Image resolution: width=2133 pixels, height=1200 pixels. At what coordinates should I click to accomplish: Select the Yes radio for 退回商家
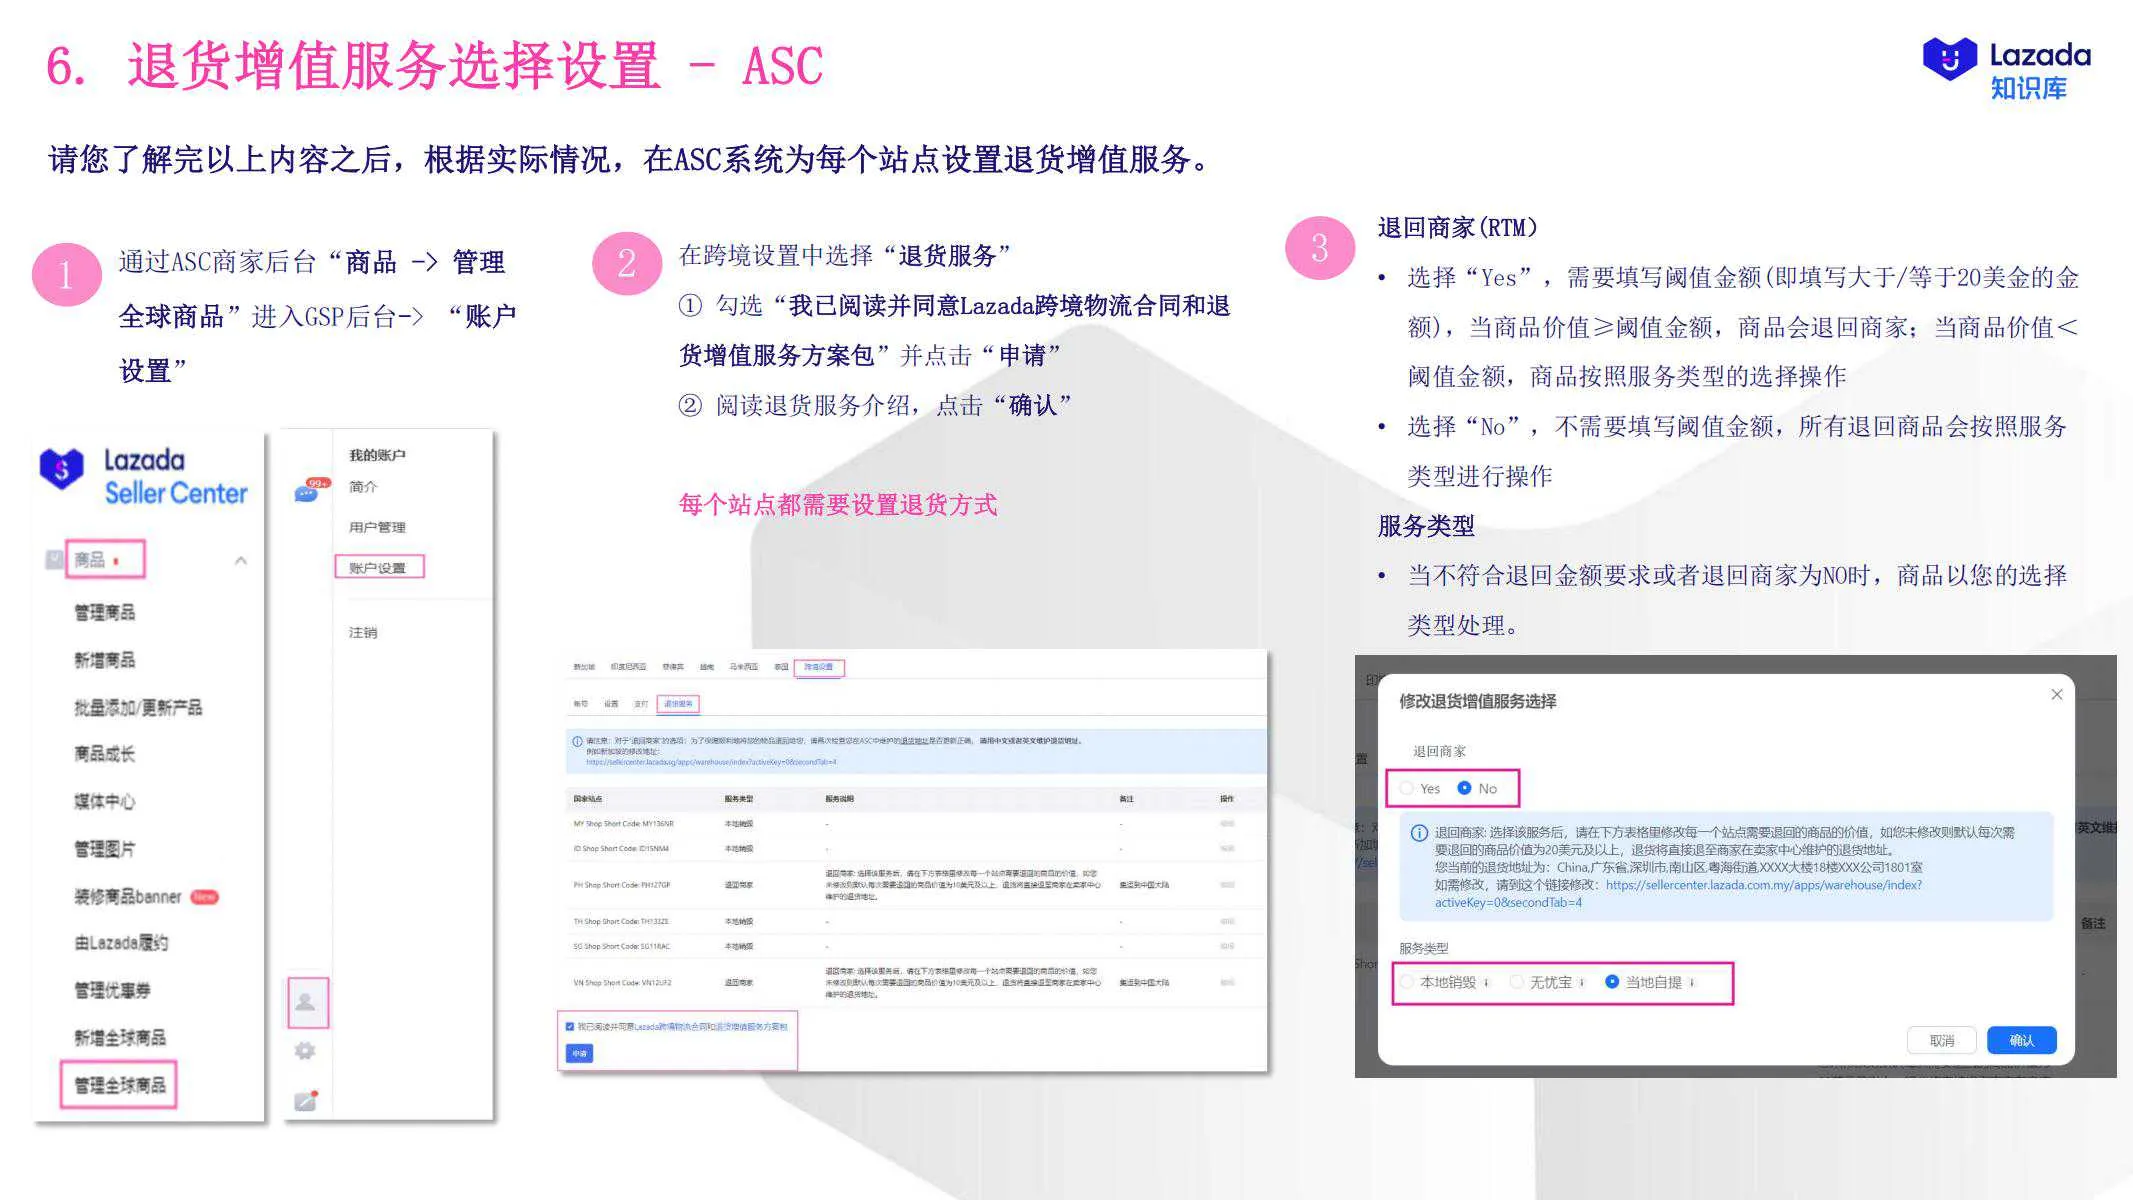[1408, 788]
